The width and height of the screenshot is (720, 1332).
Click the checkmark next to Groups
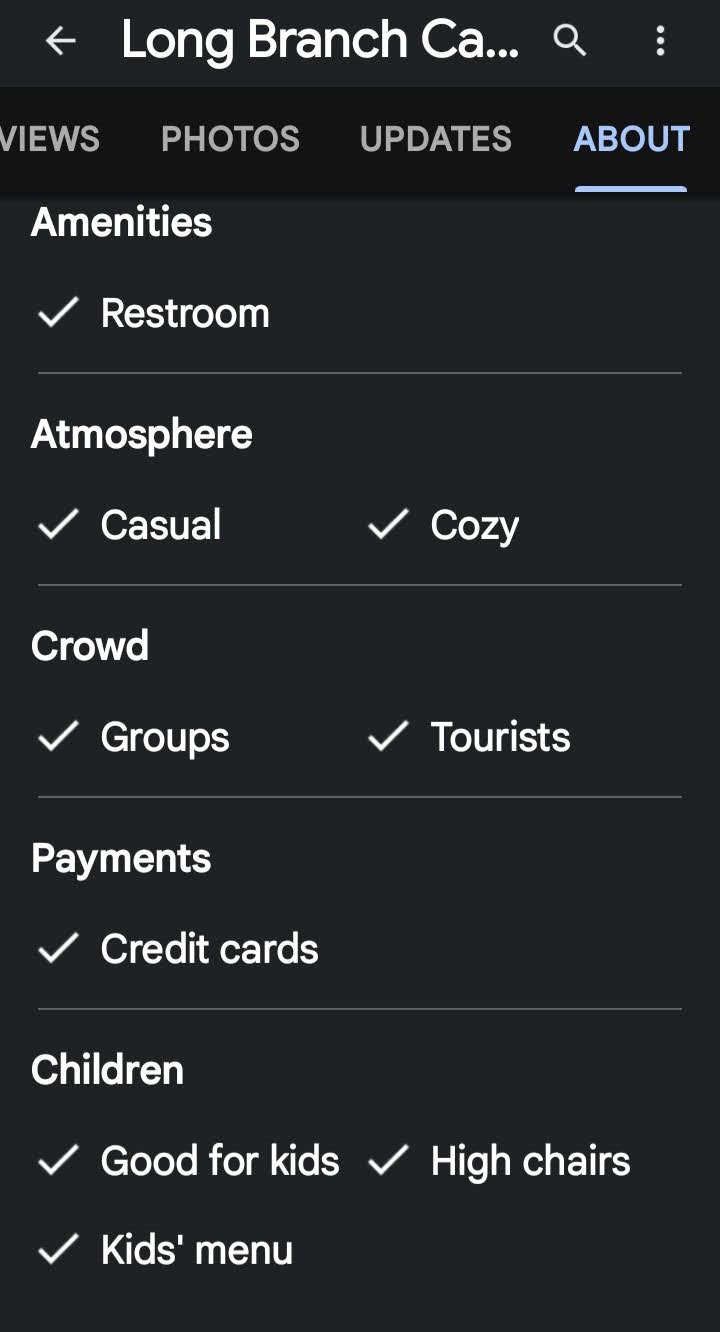(58, 737)
